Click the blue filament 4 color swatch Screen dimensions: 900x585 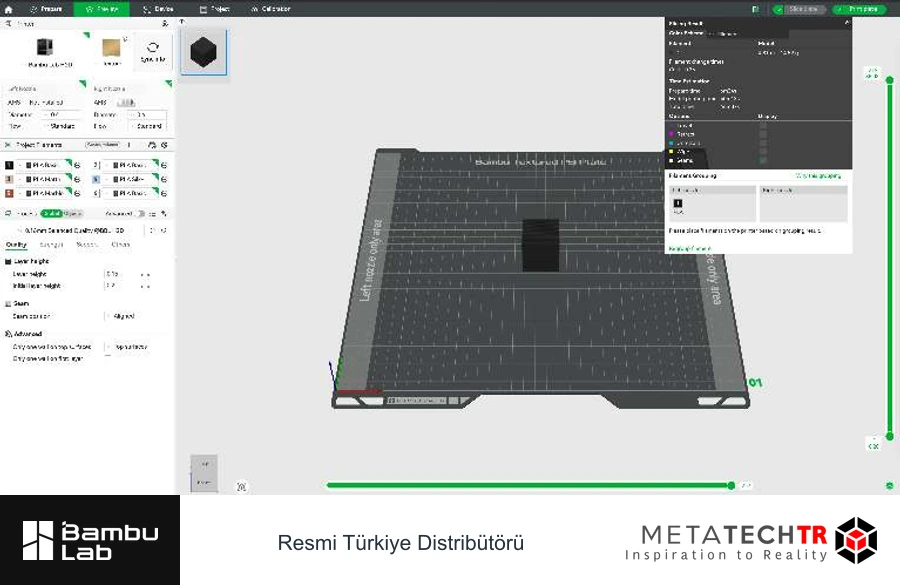click(x=96, y=179)
